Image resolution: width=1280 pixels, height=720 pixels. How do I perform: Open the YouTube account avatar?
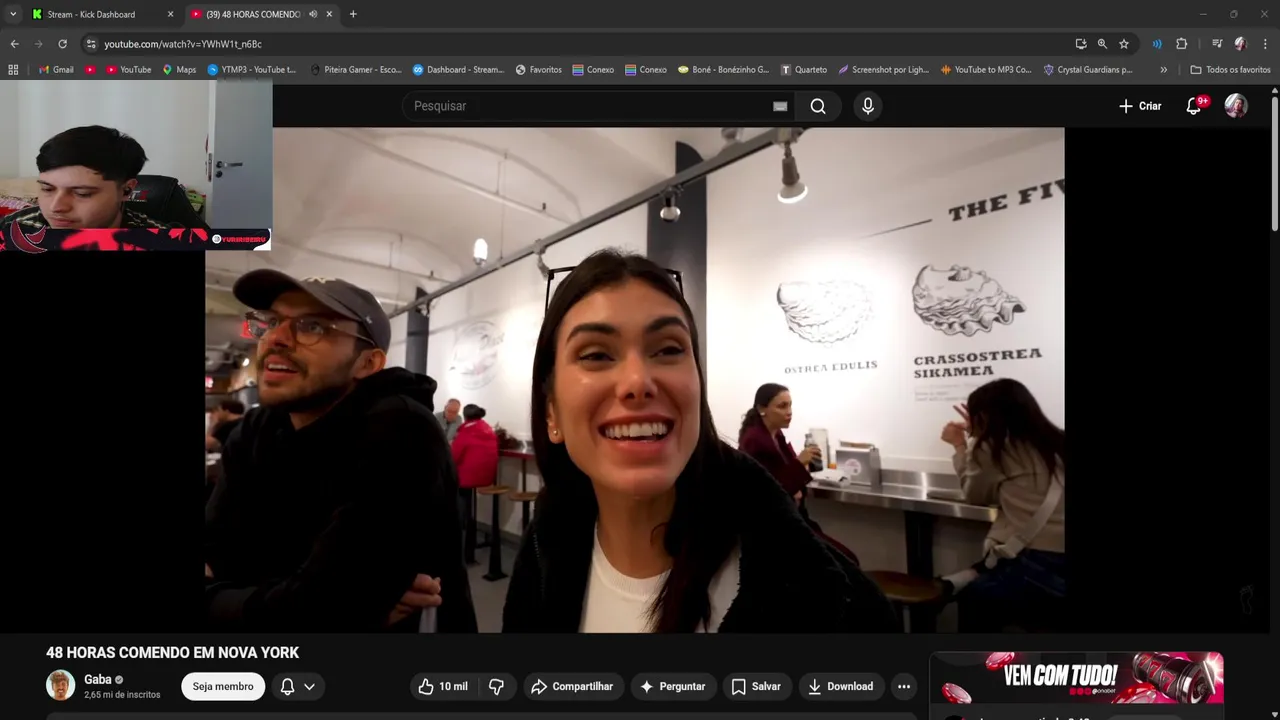pos(1236,106)
